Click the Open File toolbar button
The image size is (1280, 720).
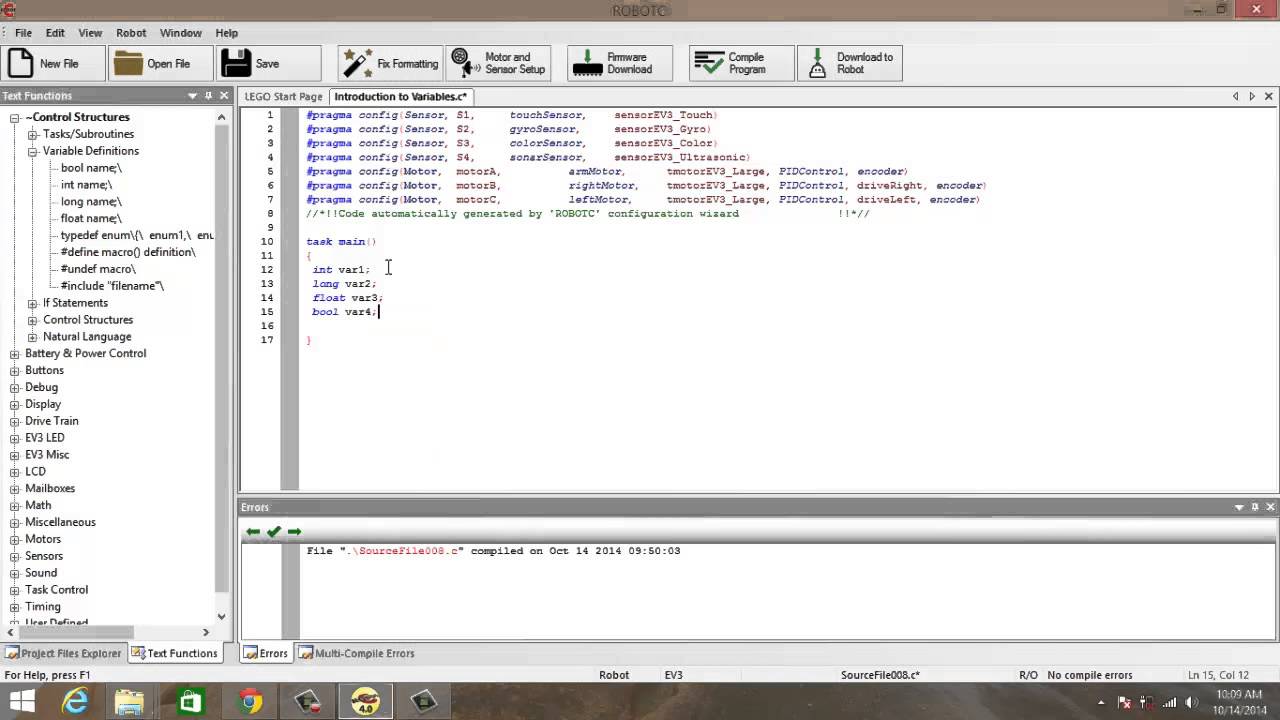[x=160, y=63]
